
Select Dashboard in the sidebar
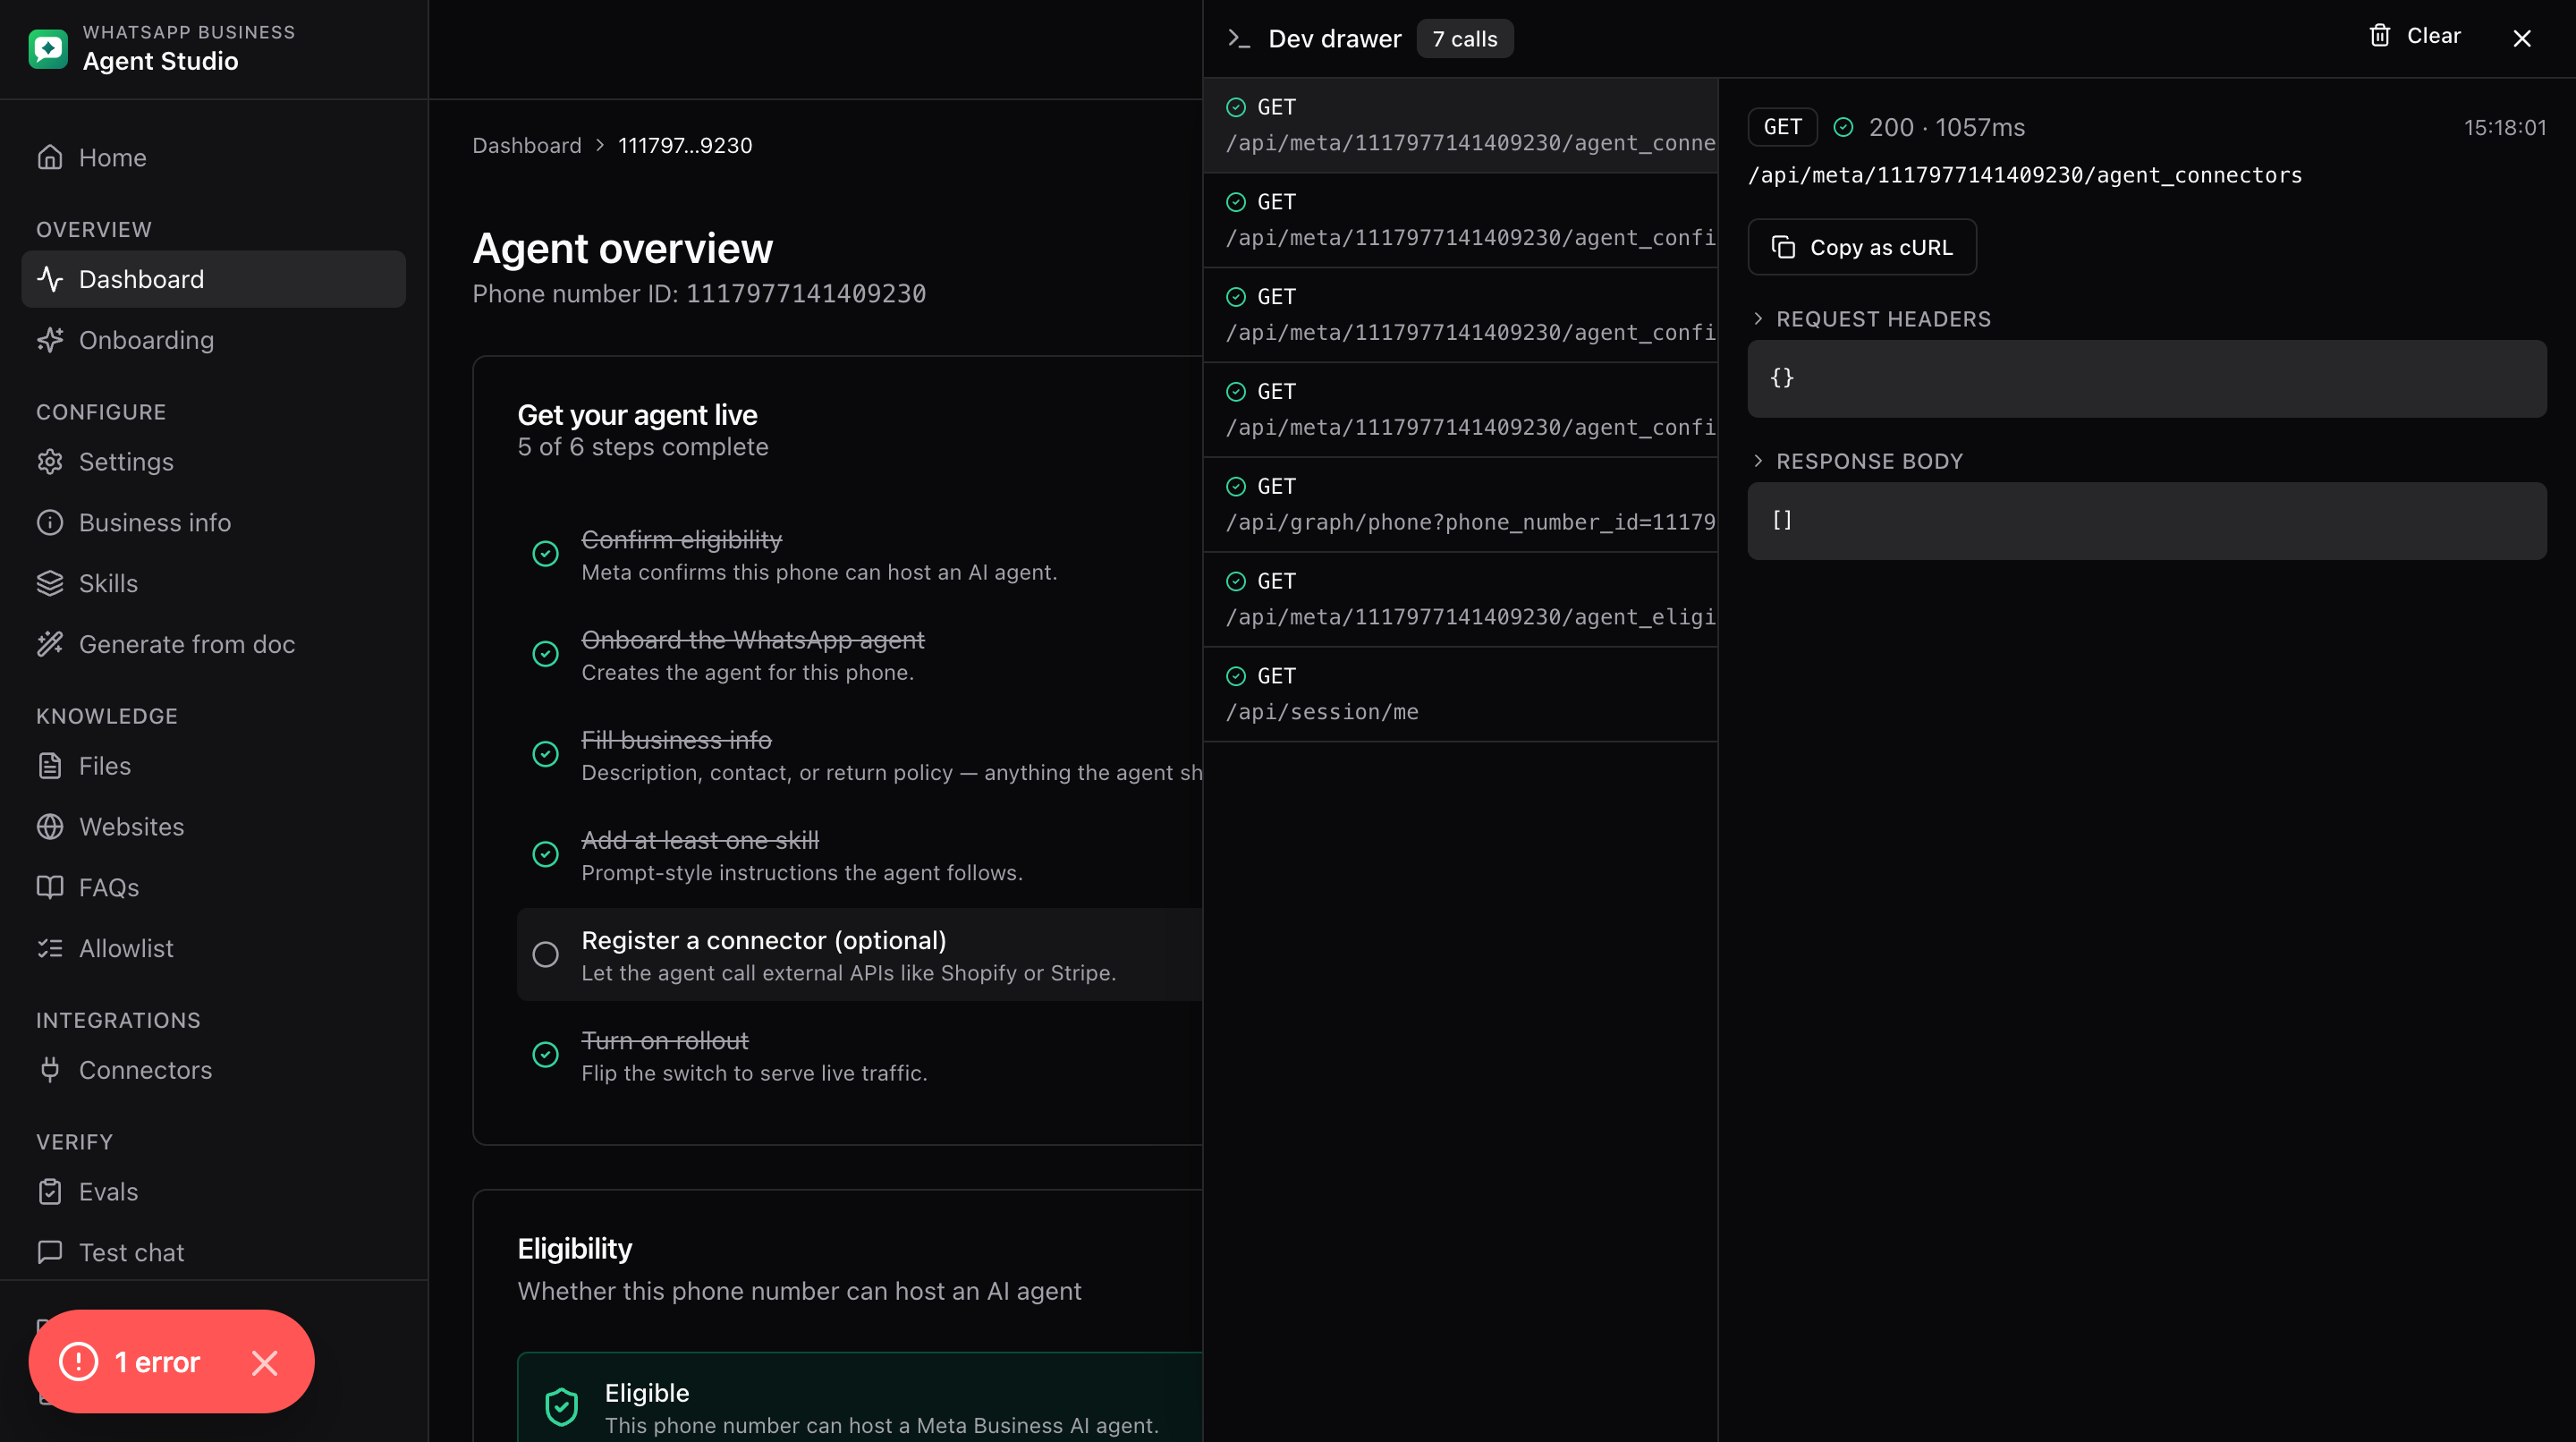(213, 279)
